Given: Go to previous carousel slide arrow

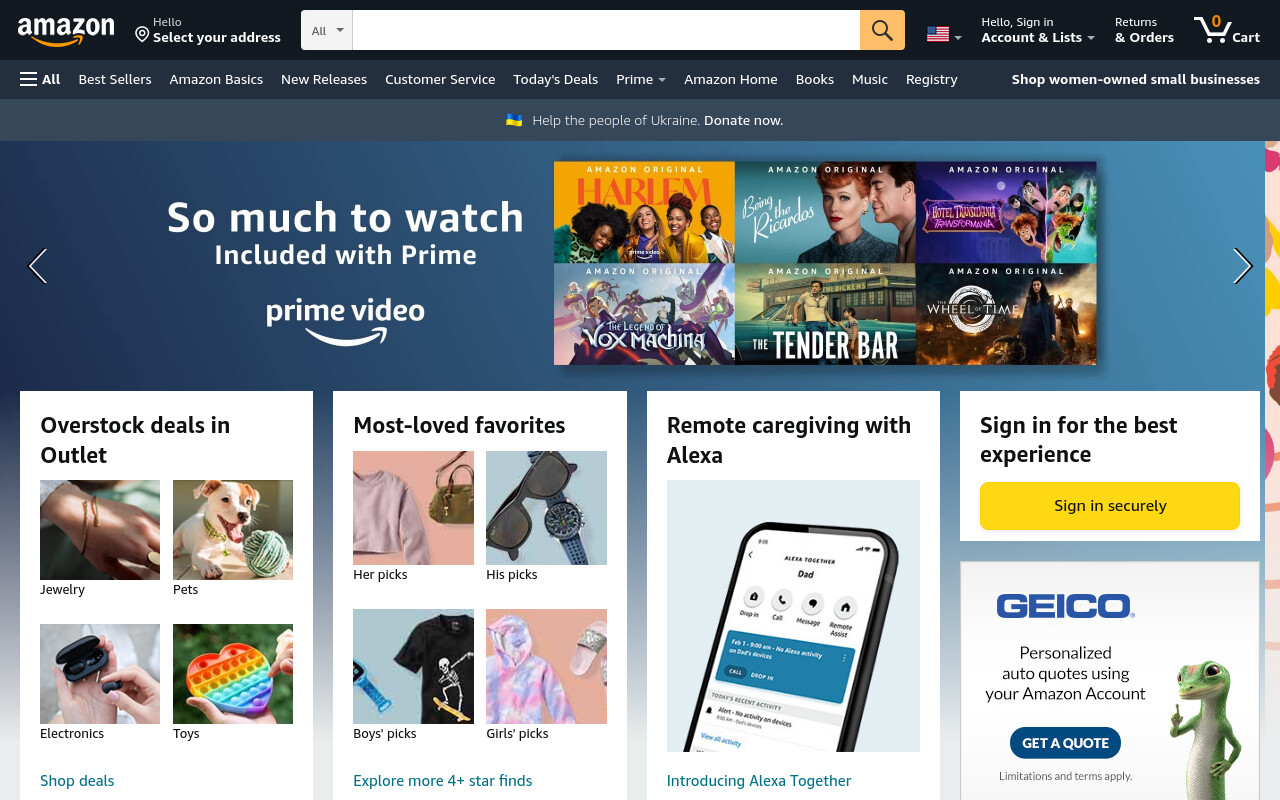Looking at the screenshot, I should pyautogui.click(x=38, y=266).
